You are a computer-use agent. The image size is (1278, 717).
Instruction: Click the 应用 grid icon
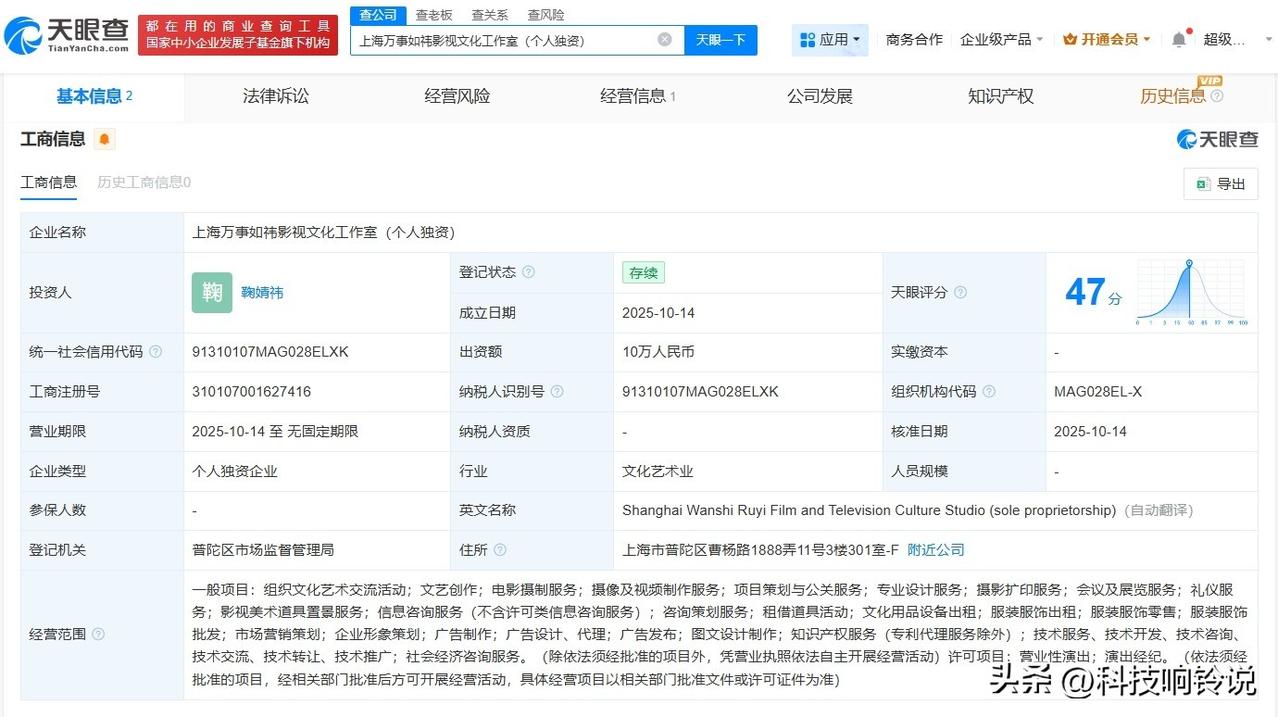[x=807, y=40]
